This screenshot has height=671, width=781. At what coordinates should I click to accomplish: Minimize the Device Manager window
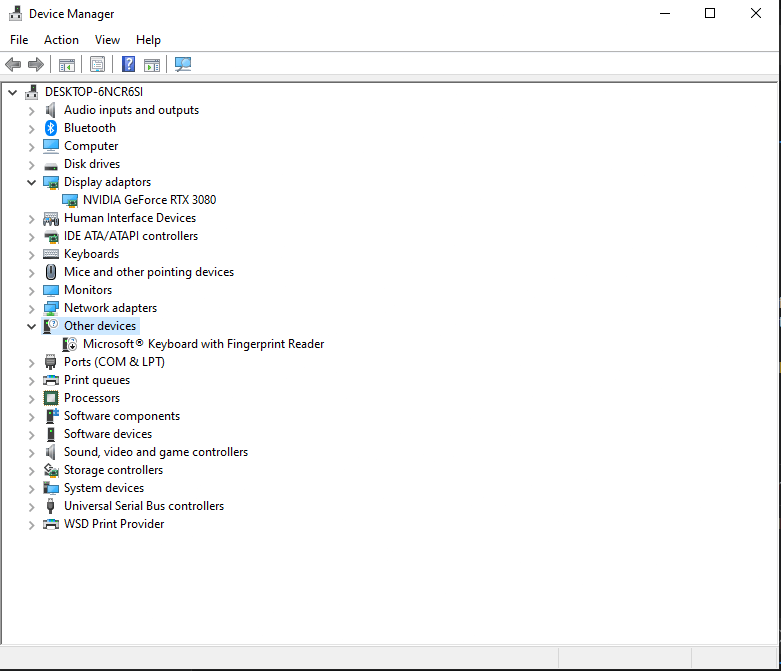coord(665,13)
